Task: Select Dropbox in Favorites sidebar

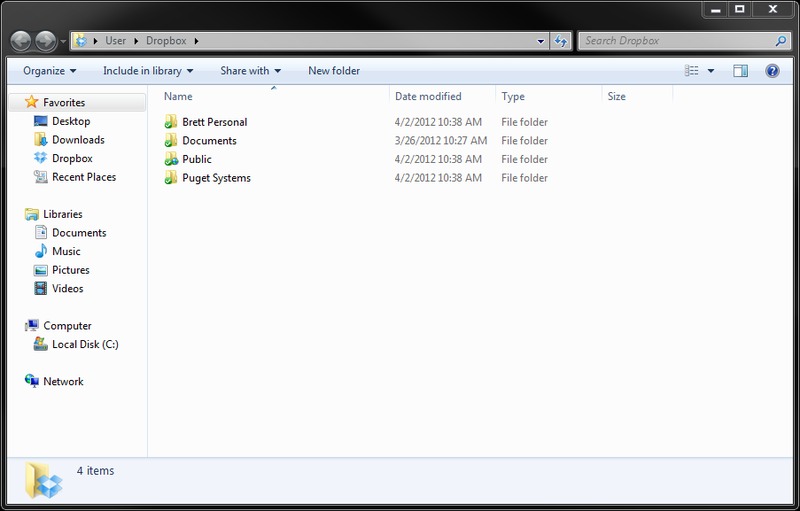Action: coord(72,158)
